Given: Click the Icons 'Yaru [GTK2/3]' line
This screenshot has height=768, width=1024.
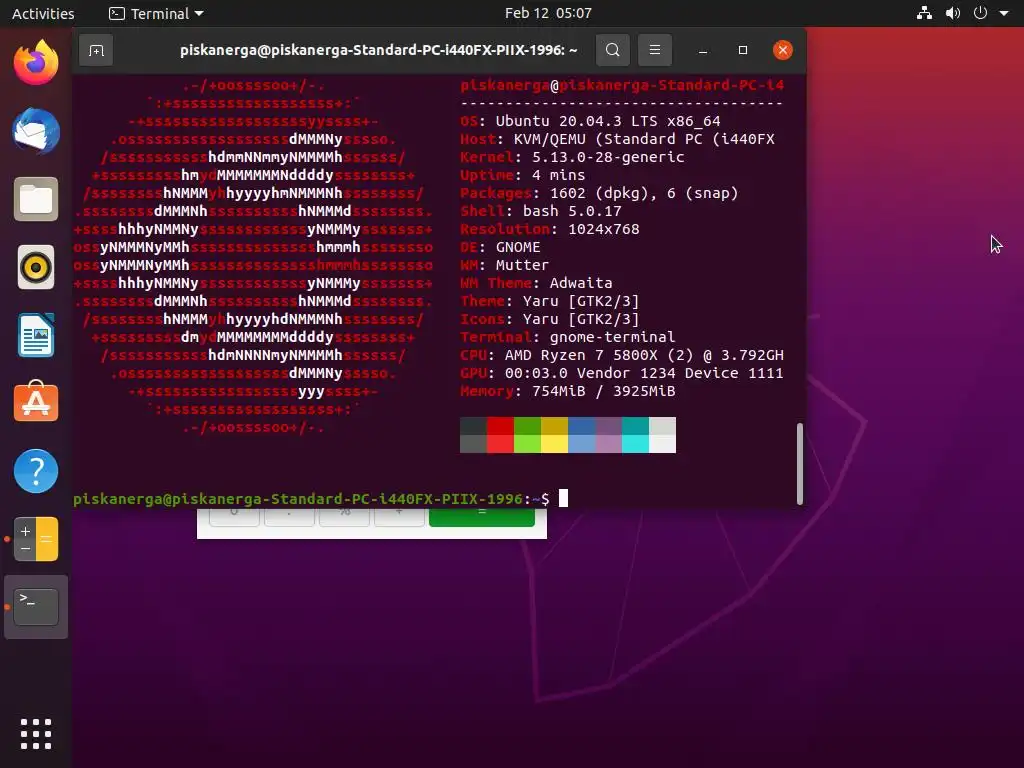Looking at the screenshot, I should (x=550, y=319).
